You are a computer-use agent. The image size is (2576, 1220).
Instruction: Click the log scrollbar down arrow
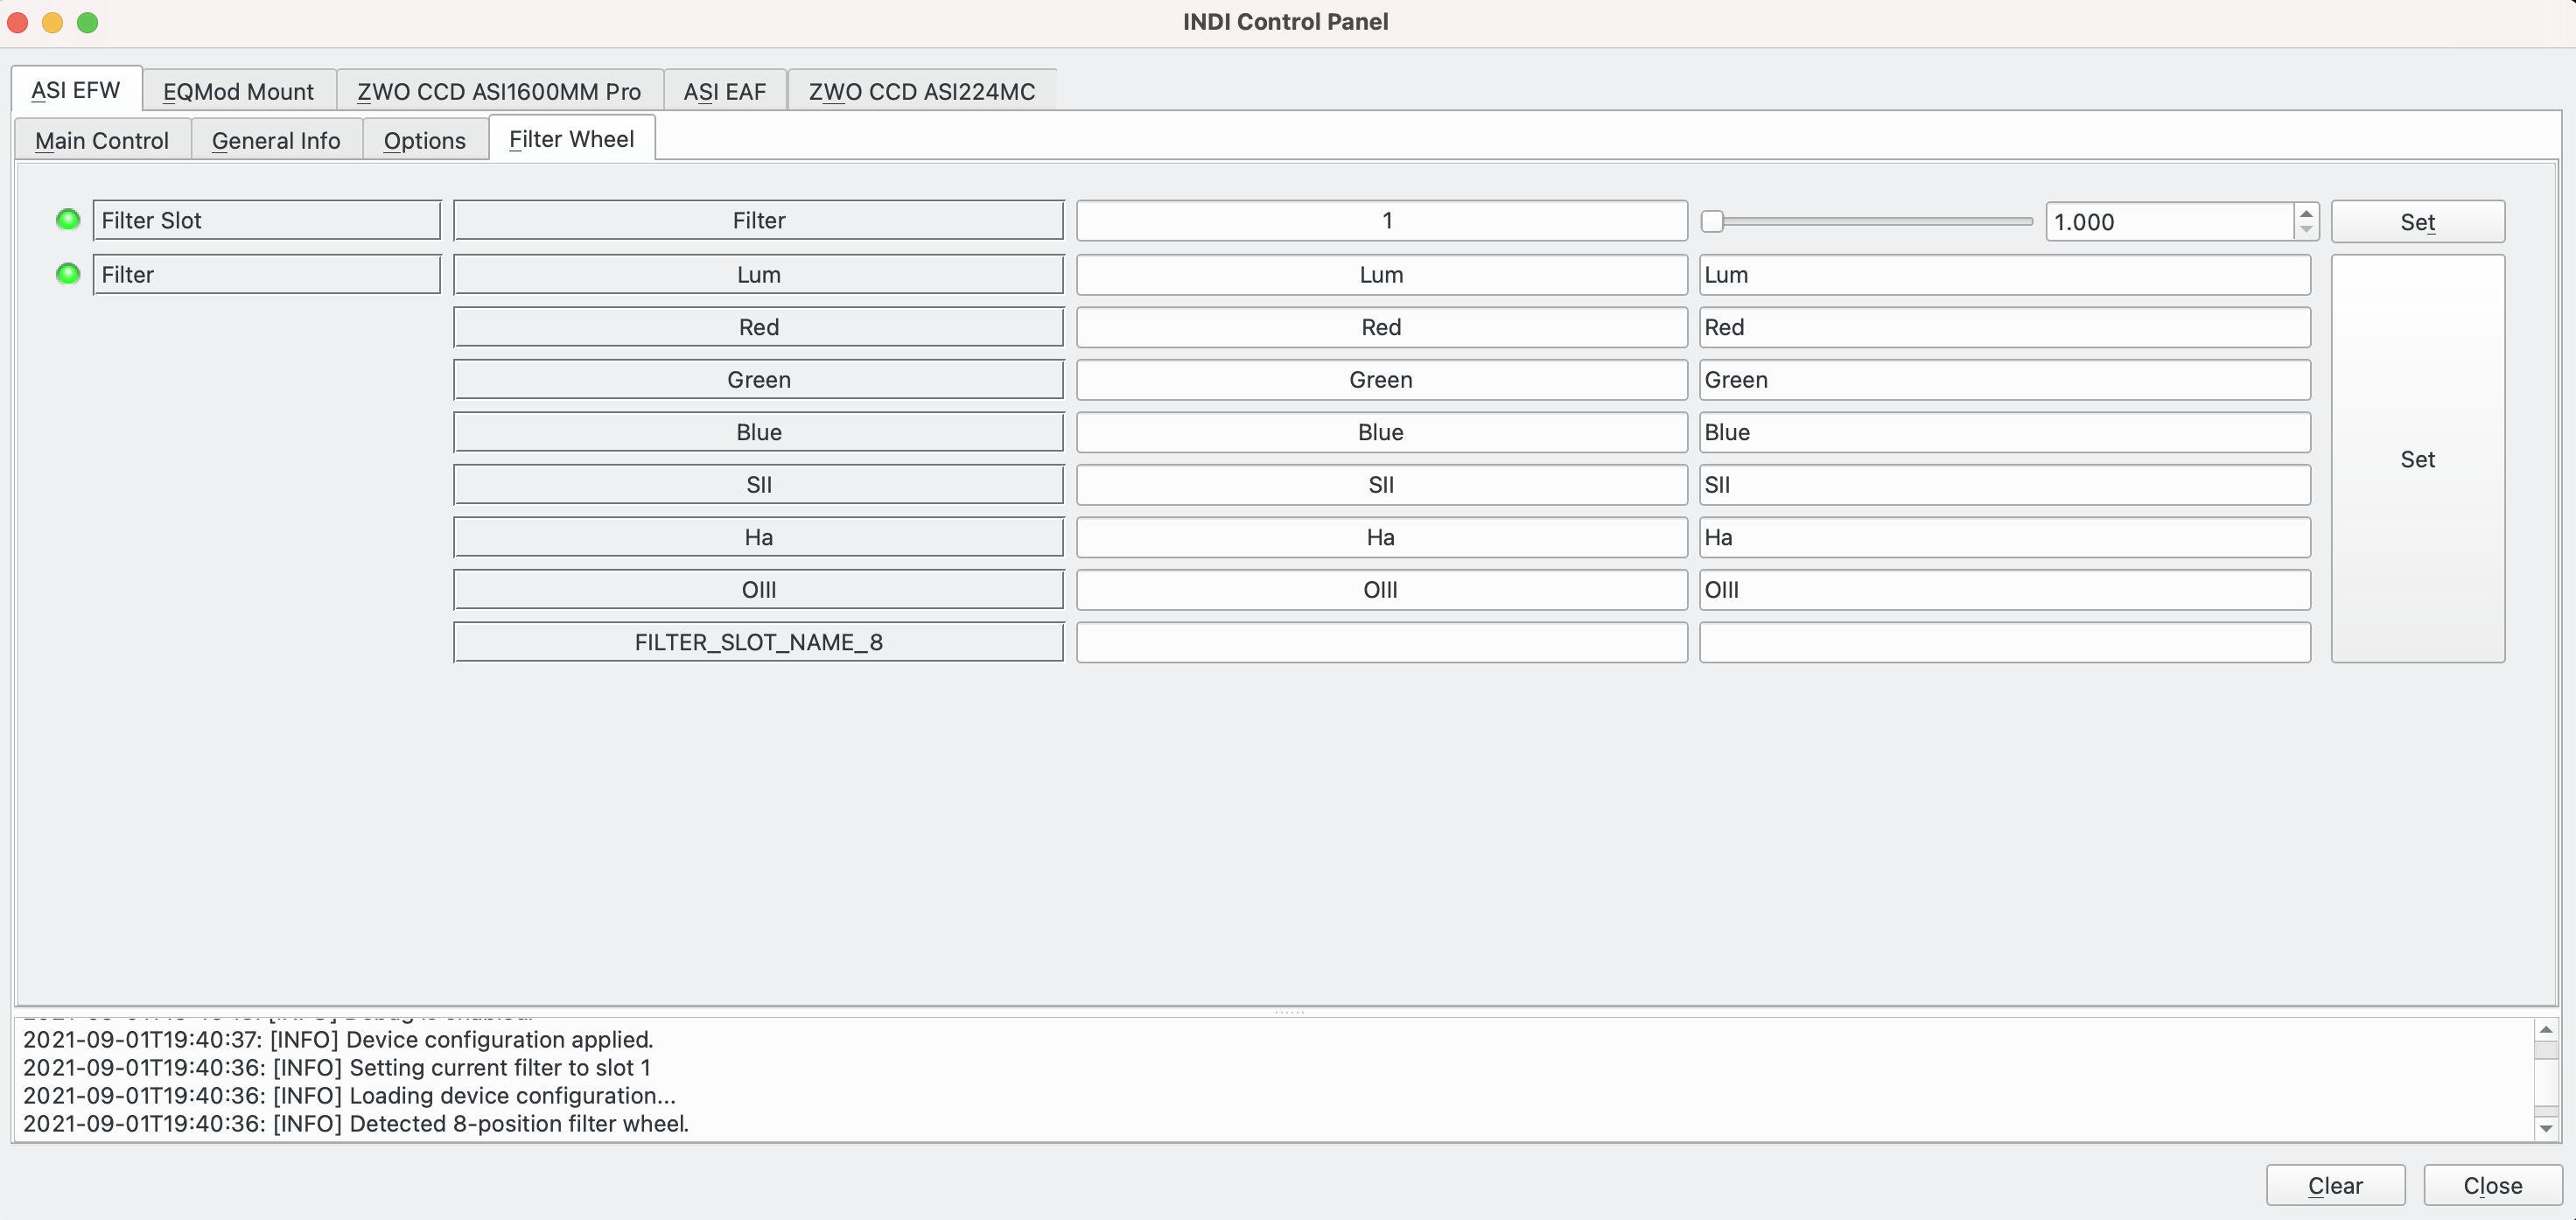[x=2545, y=1128]
